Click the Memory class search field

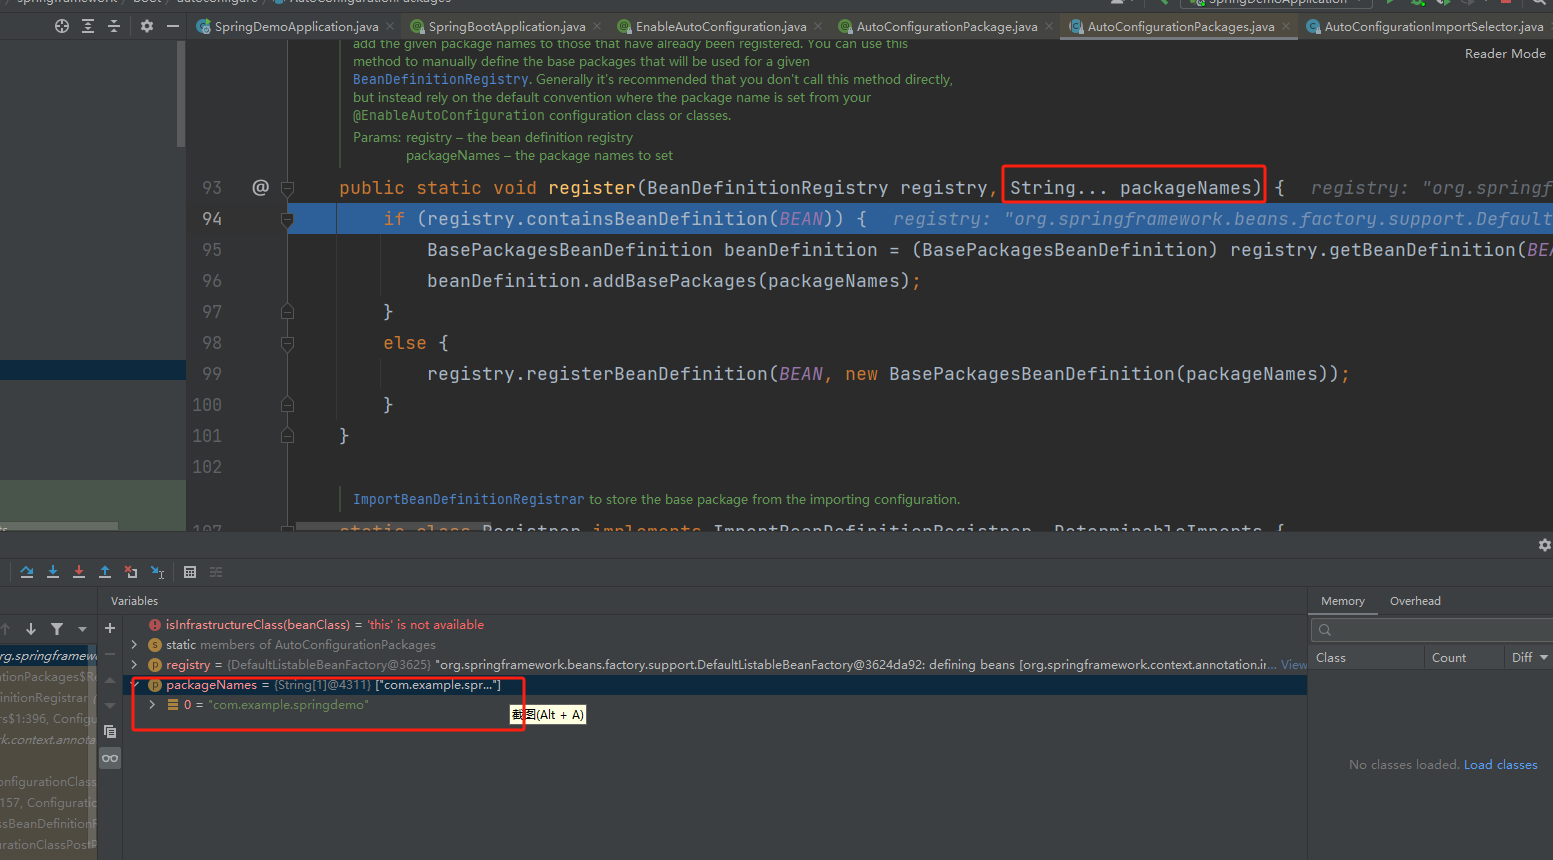(1432, 630)
